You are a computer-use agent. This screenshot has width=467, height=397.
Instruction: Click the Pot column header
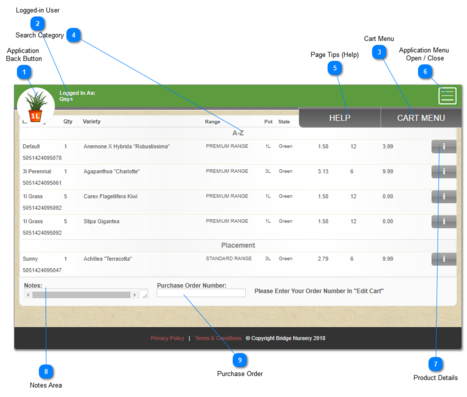click(x=268, y=122)
